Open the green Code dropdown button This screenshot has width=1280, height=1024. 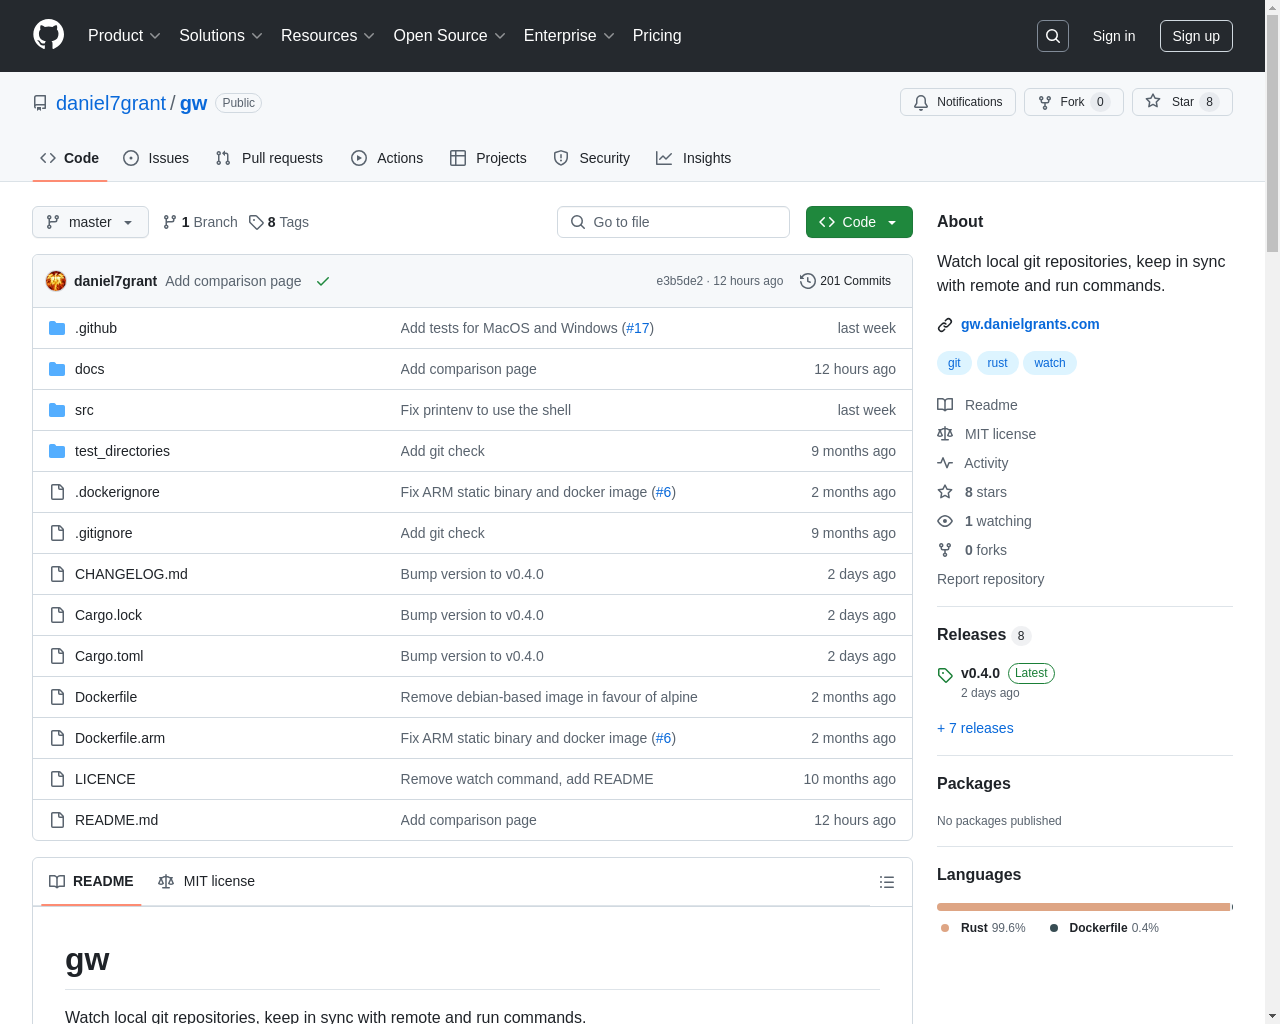point(859,222)
